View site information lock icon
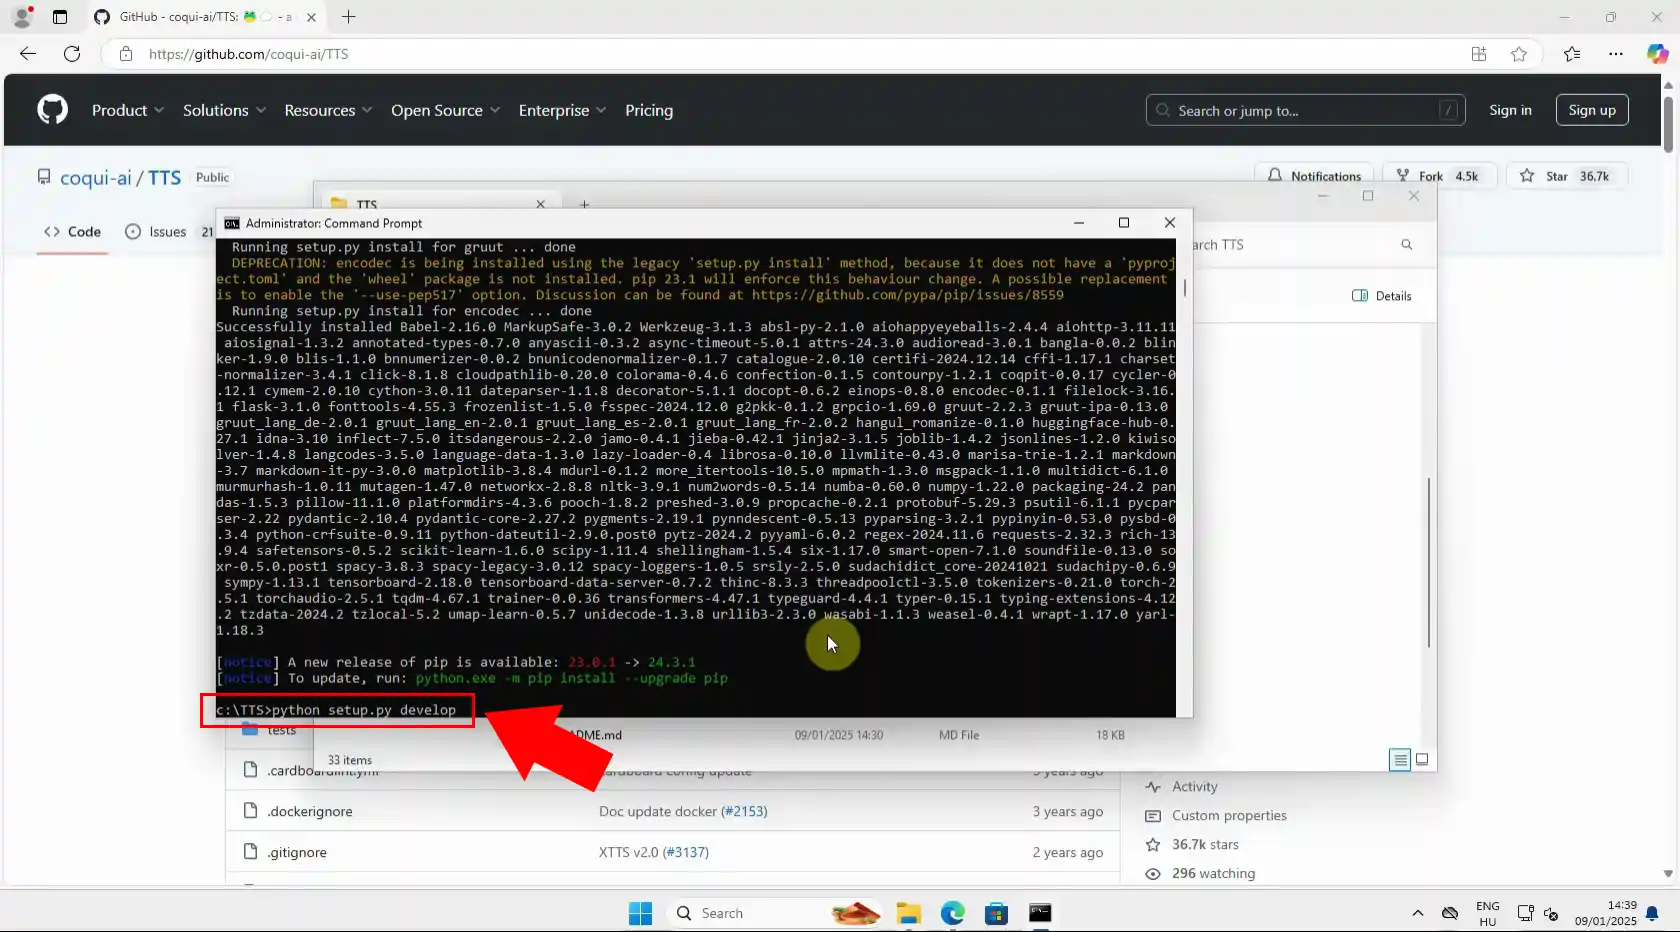 (126, 54)
